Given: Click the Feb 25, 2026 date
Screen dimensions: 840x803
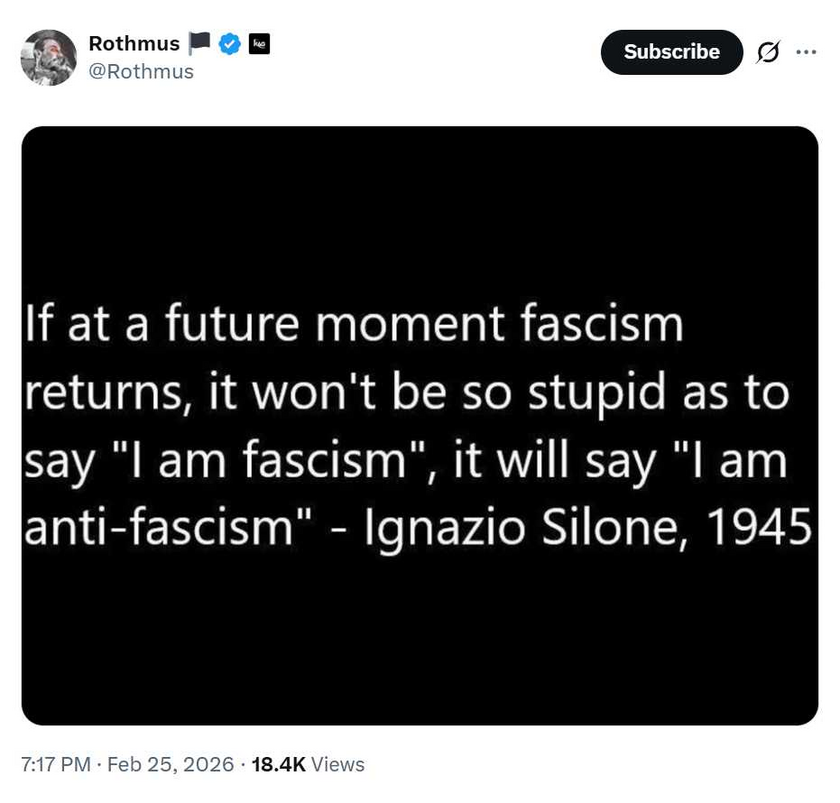Looking at the screenshot, I should pyautogui.click(x=168, y=765).
